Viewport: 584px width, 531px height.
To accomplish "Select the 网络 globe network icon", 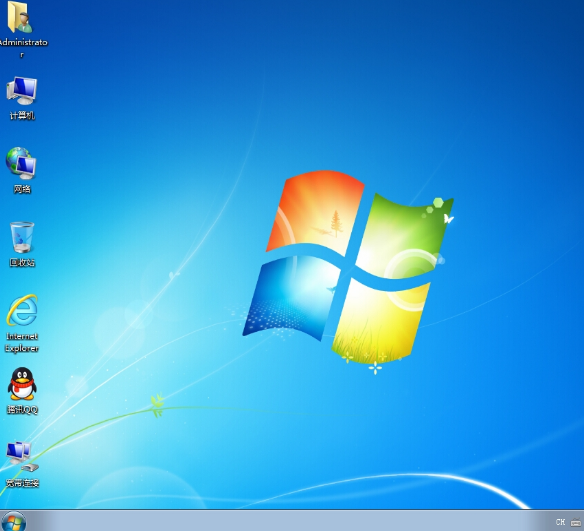I will coord(21,163).
